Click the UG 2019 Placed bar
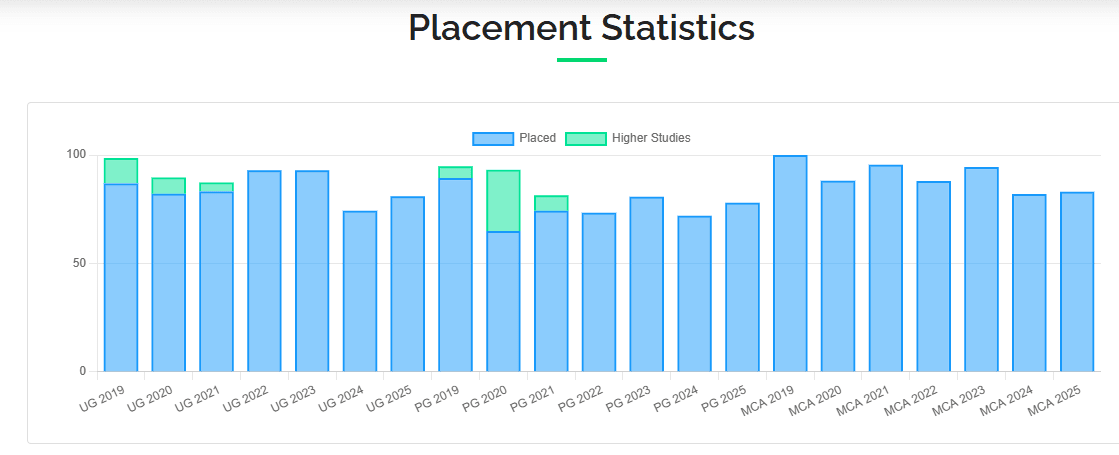 [121, 278]
